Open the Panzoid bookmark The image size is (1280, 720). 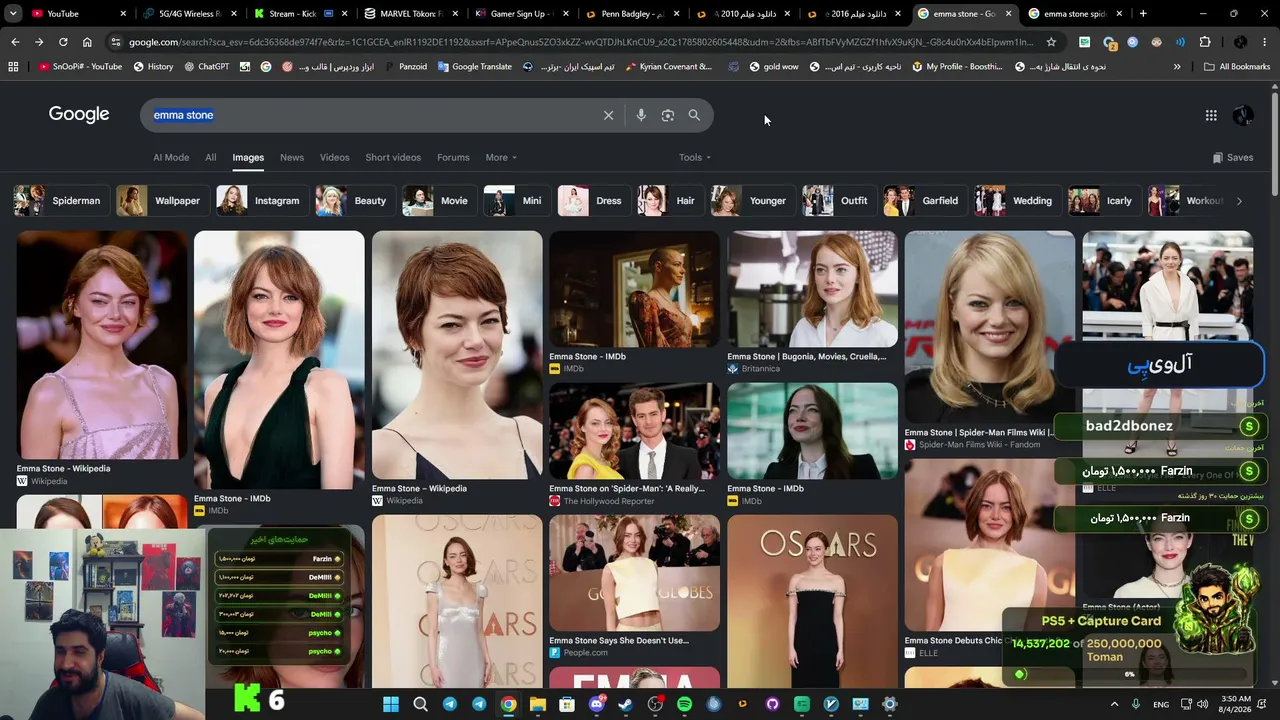pos(405,67)
